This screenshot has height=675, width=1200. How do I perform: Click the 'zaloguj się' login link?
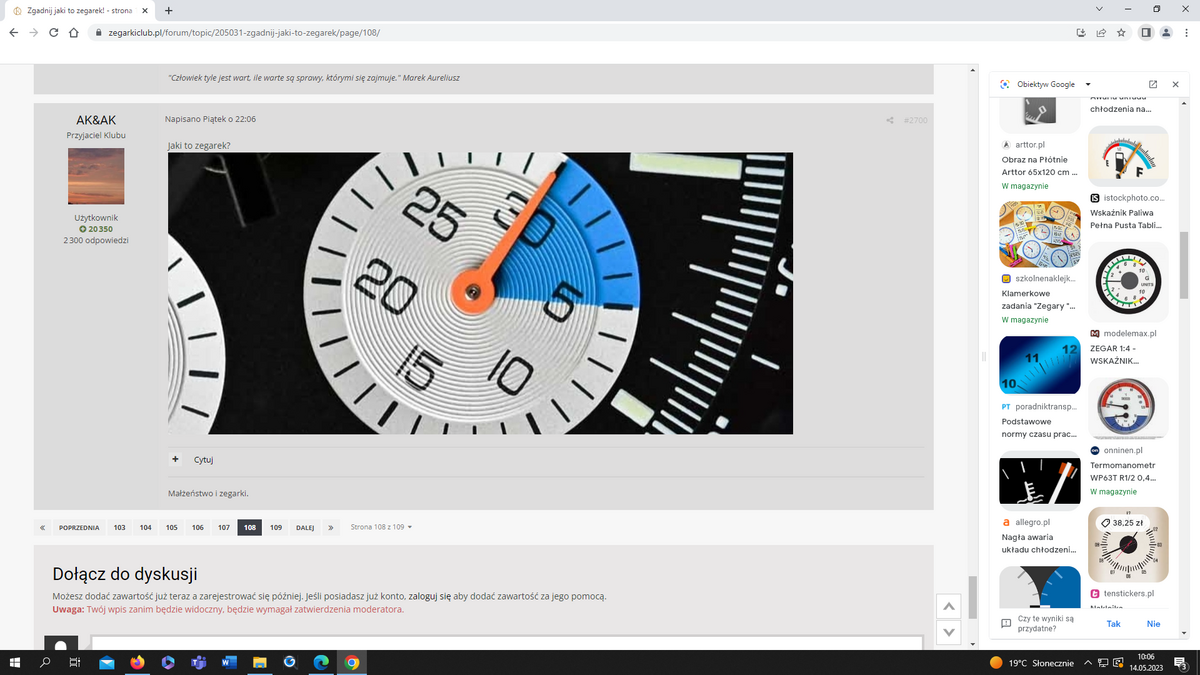tap(430, 596)
